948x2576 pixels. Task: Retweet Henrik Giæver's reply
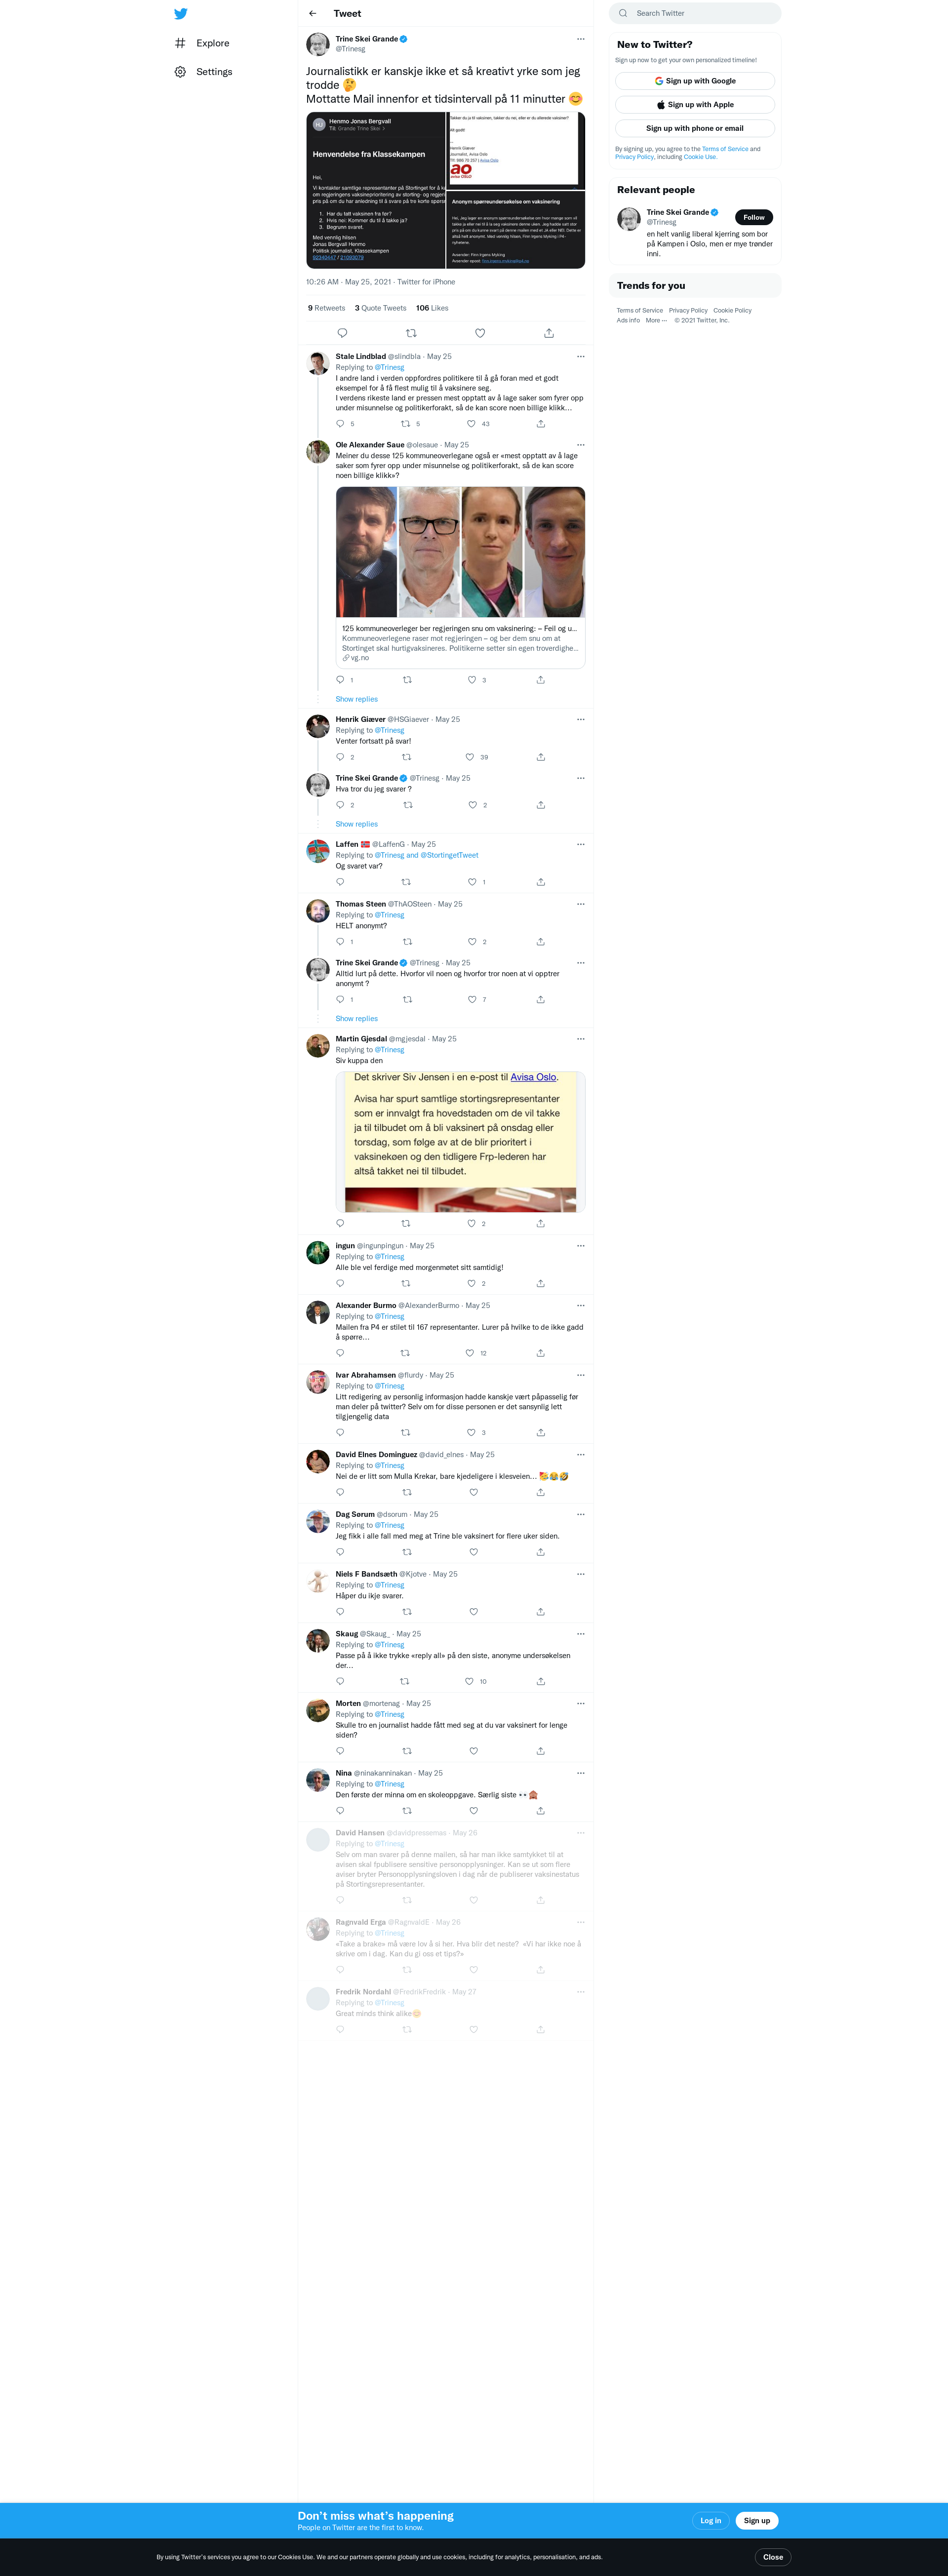pos(406,757)
